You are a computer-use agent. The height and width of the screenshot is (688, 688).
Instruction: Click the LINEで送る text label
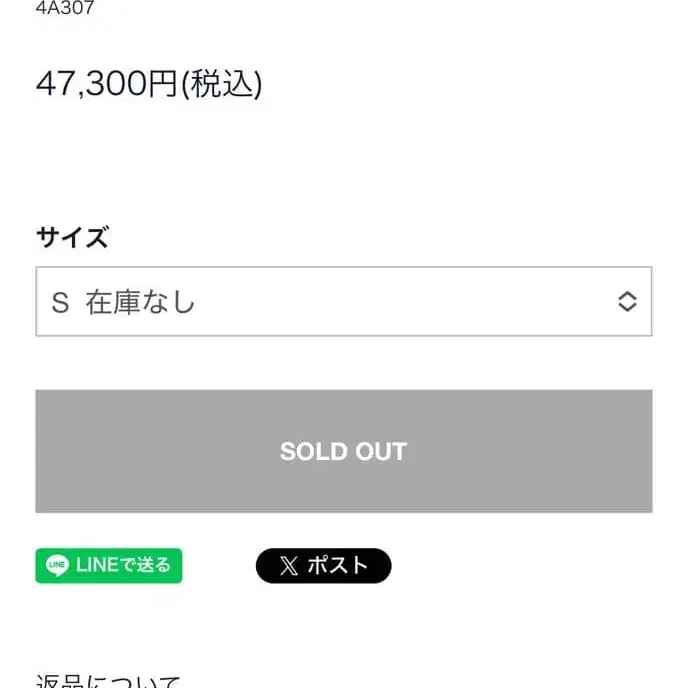click(x=123, y=566)
